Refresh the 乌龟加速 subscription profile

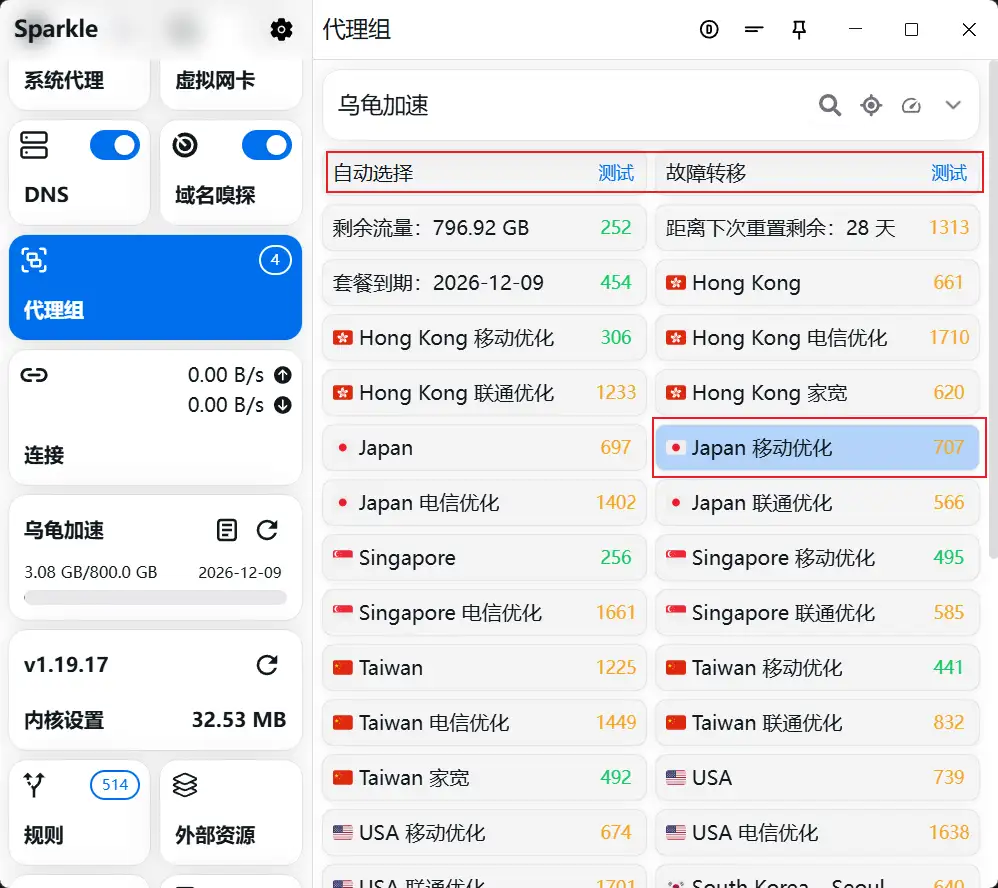267,530
